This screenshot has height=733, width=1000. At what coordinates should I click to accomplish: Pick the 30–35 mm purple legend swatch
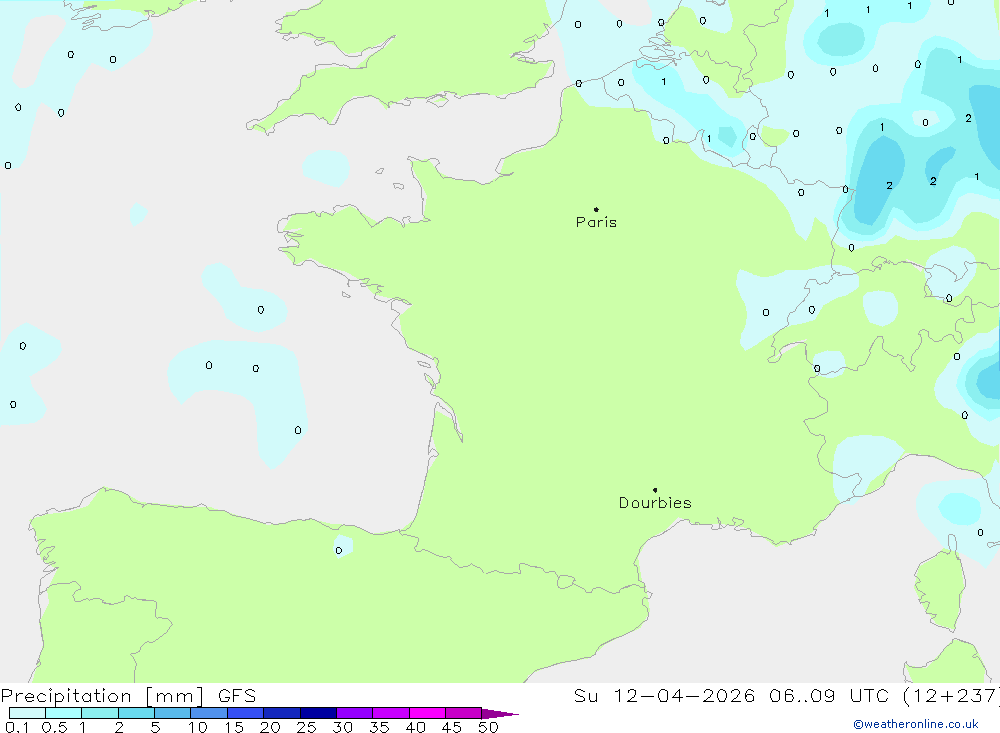pyautogui.click(x=354, y=713)
